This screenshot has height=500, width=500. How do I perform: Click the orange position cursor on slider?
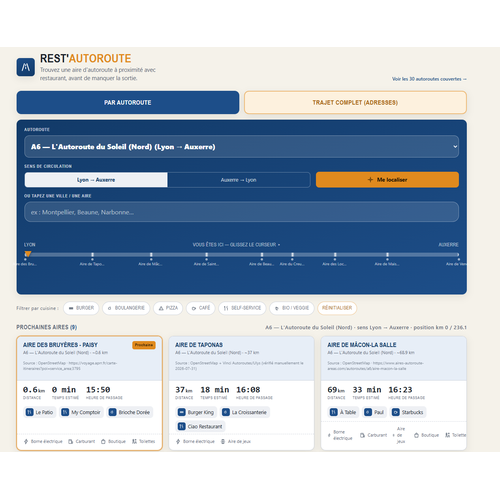(28, 254)
